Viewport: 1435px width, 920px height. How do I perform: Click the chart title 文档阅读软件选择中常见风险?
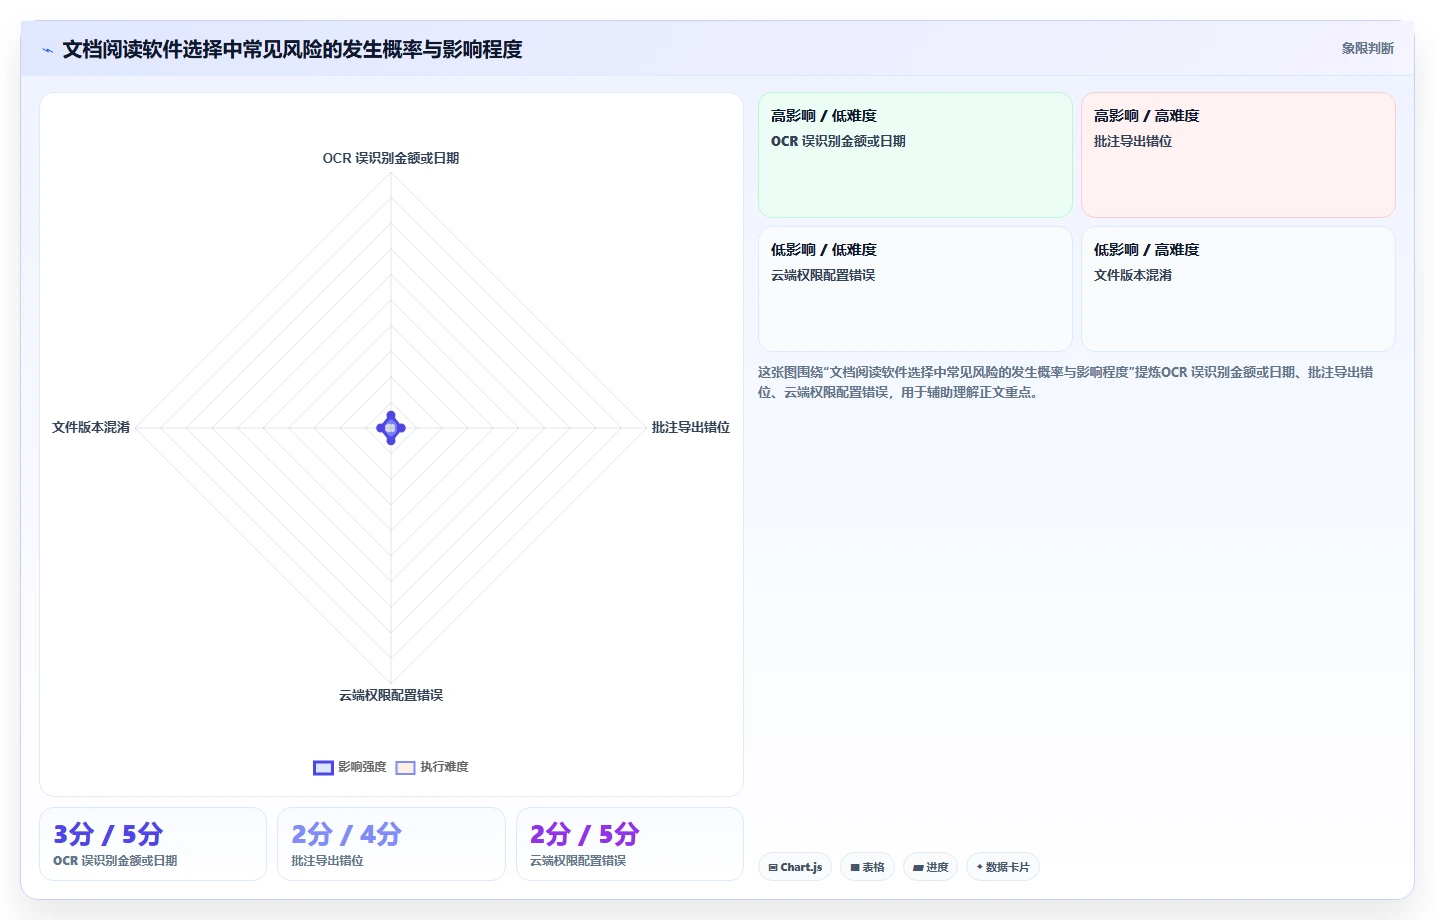[292, 49]
